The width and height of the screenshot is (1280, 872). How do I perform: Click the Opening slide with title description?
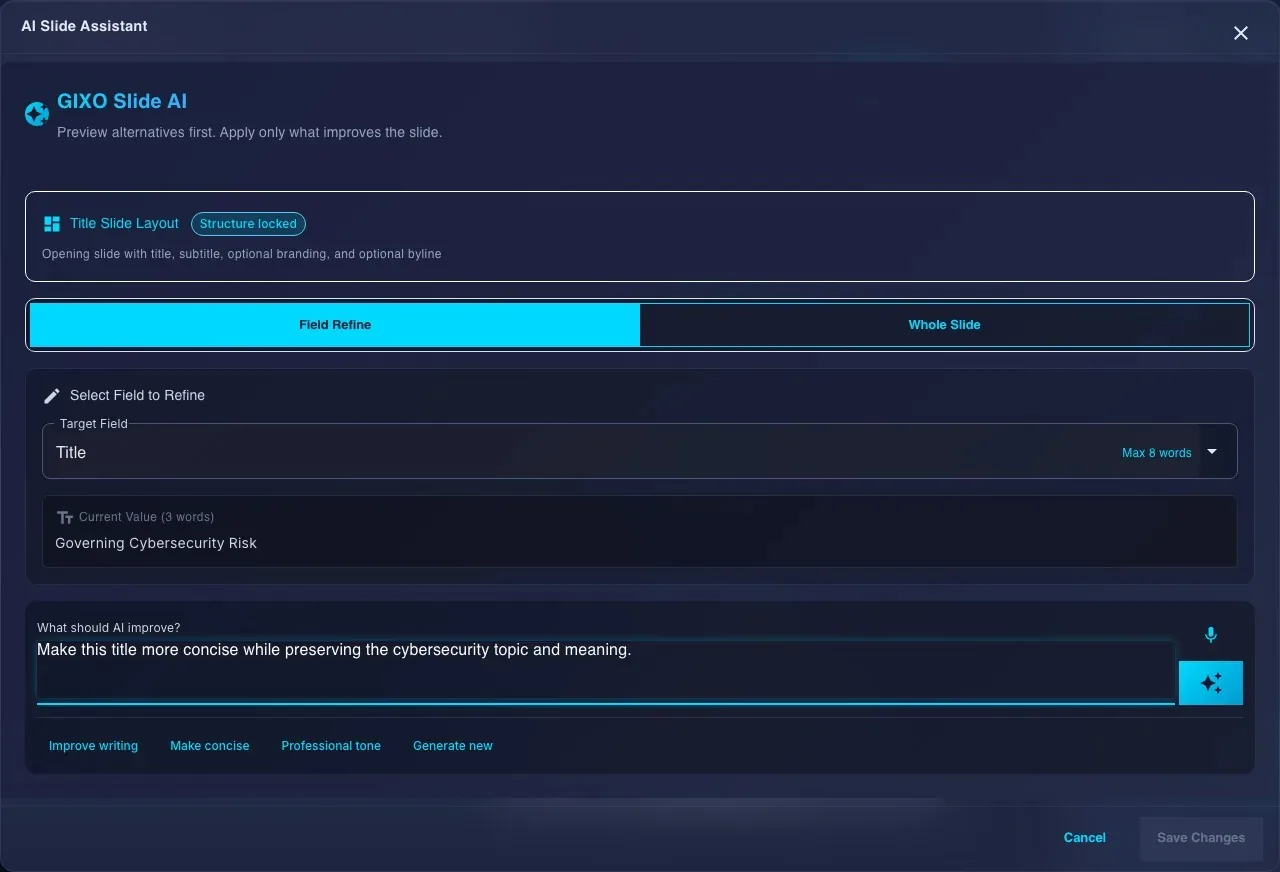[x=241, y=254]
